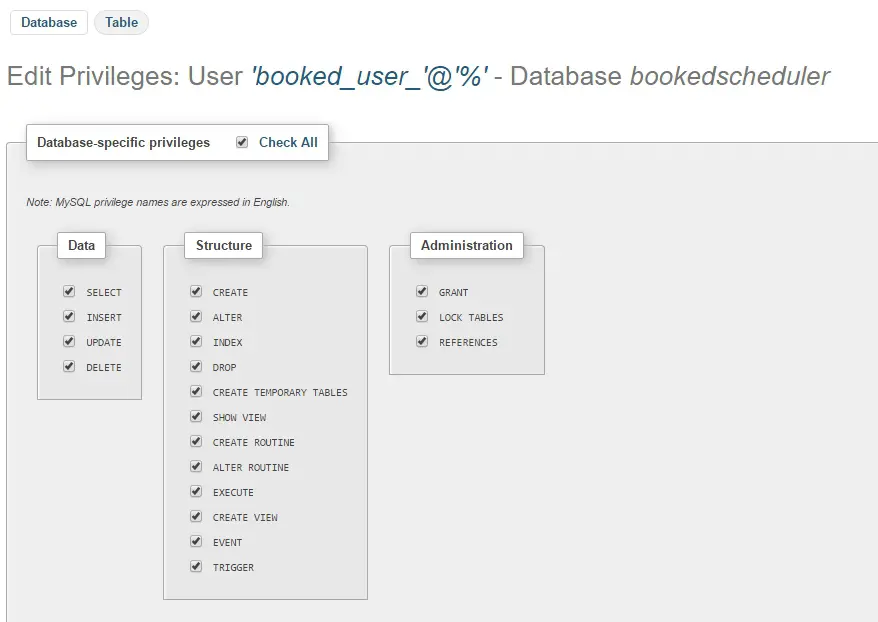Click the MySQL privilege names note

158,202
